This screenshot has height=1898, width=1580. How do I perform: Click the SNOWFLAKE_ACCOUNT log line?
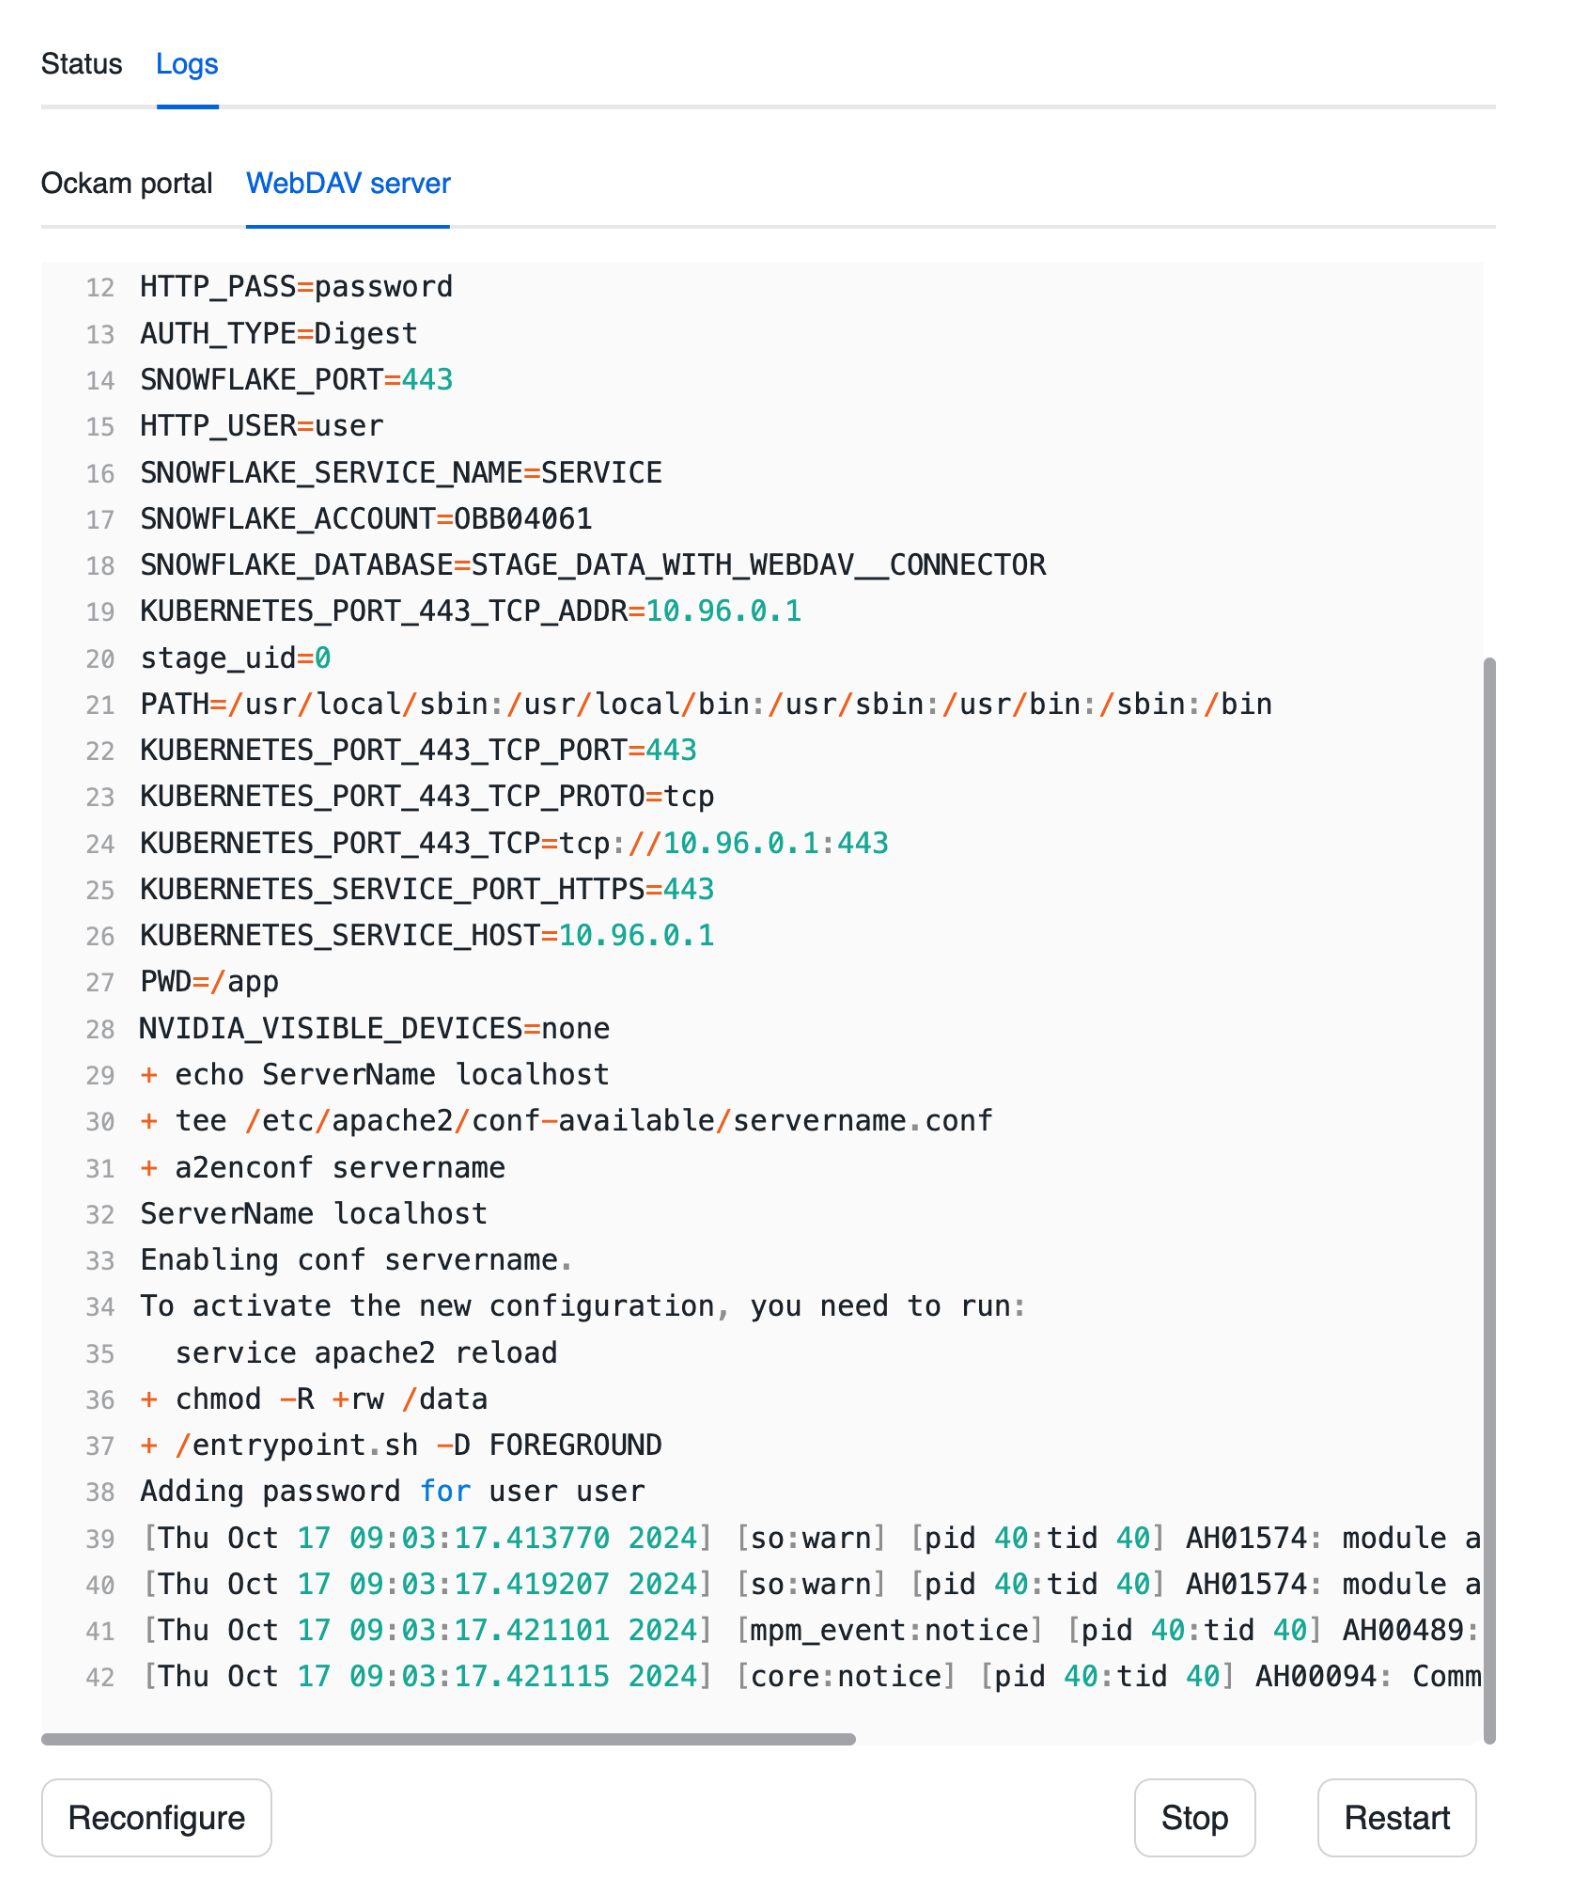pos(366,519)
